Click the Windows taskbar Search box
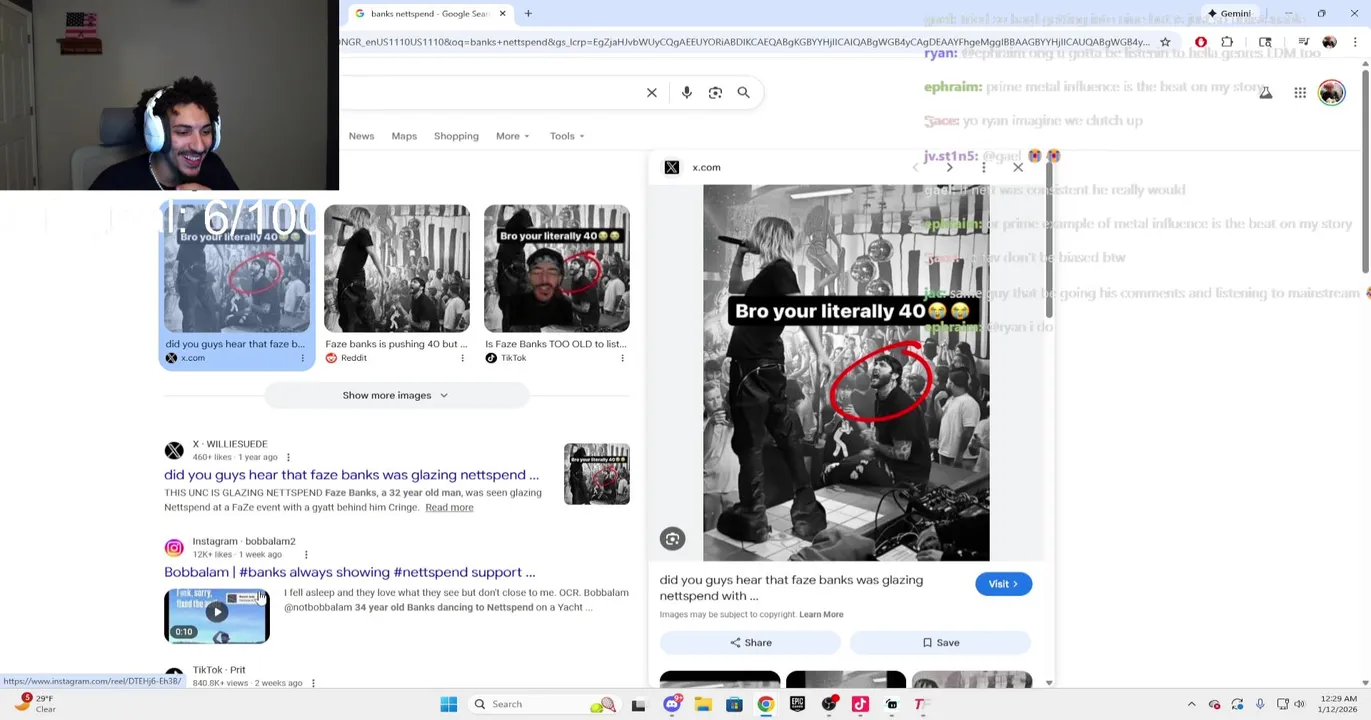This screenshot has width=1371, height=720. tap(545, 704)
